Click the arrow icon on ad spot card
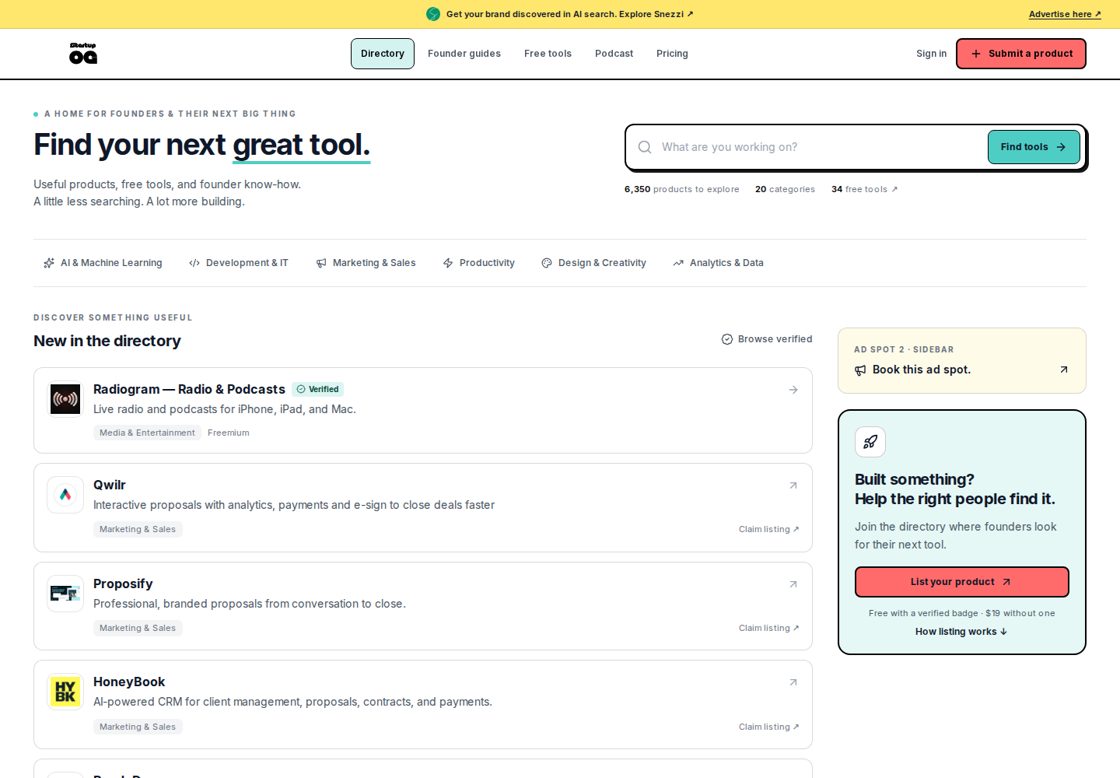 1064,369
